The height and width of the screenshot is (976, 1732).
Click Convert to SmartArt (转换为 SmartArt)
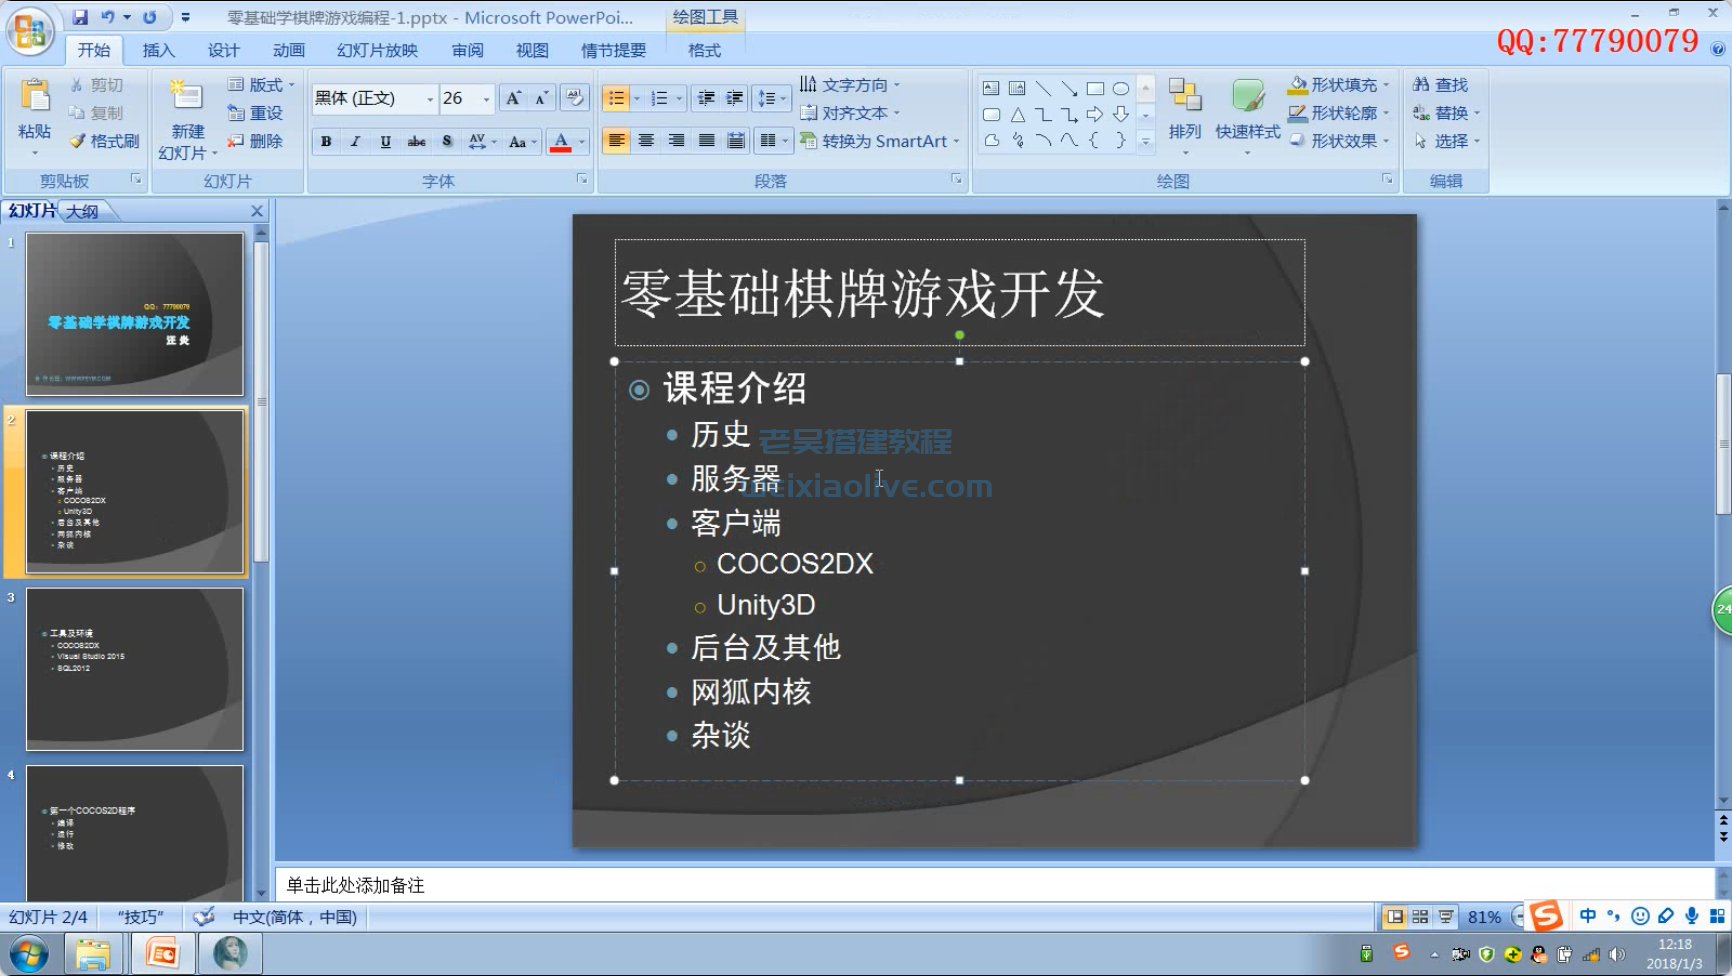[x=879, y=141]
